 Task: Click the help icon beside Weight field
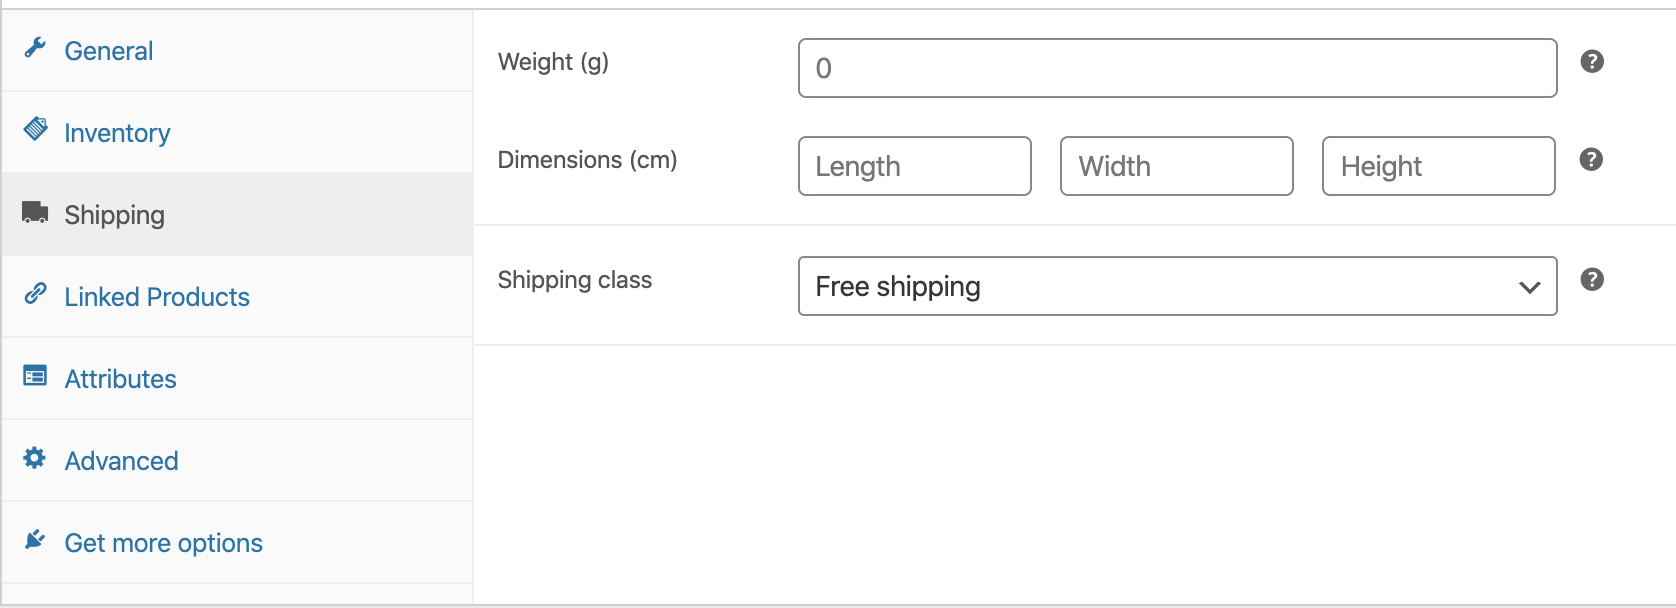pos(1592,62)
